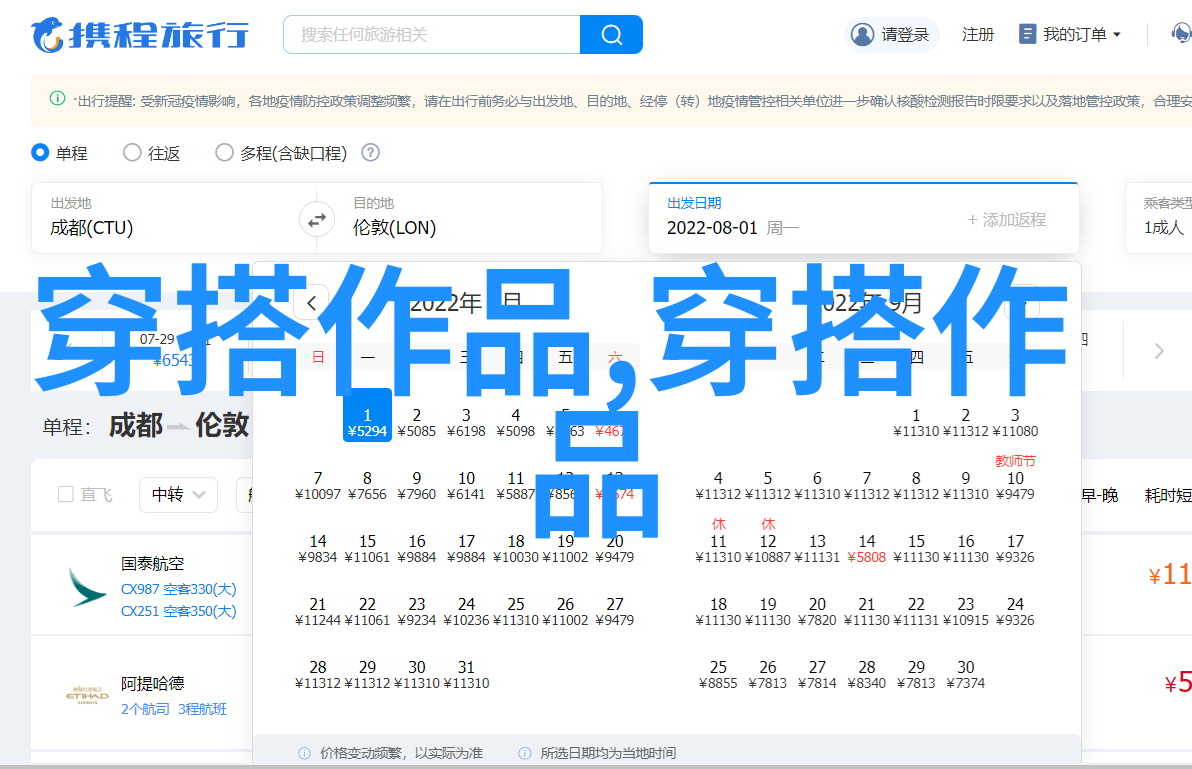Select September 10 Teachers' Day ¥9479
1192x769 pixels.
tap(1015, 479)
